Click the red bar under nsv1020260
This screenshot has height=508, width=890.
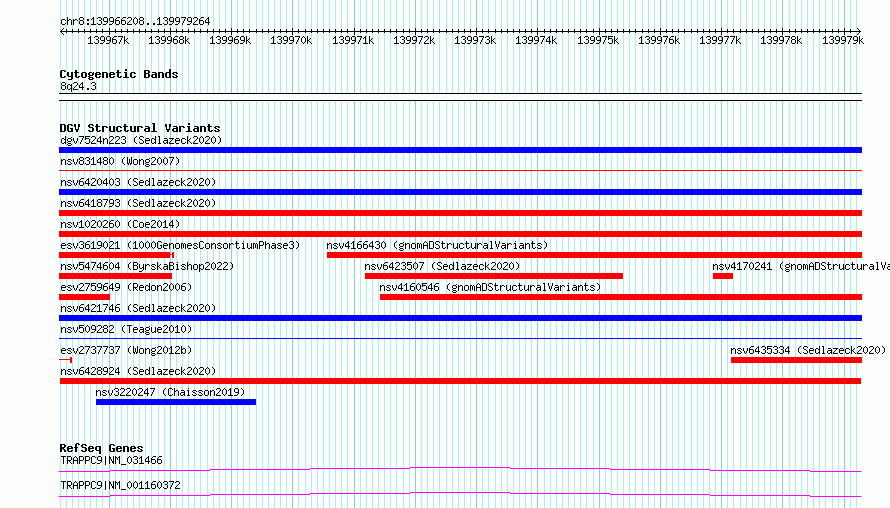(460, 234)
